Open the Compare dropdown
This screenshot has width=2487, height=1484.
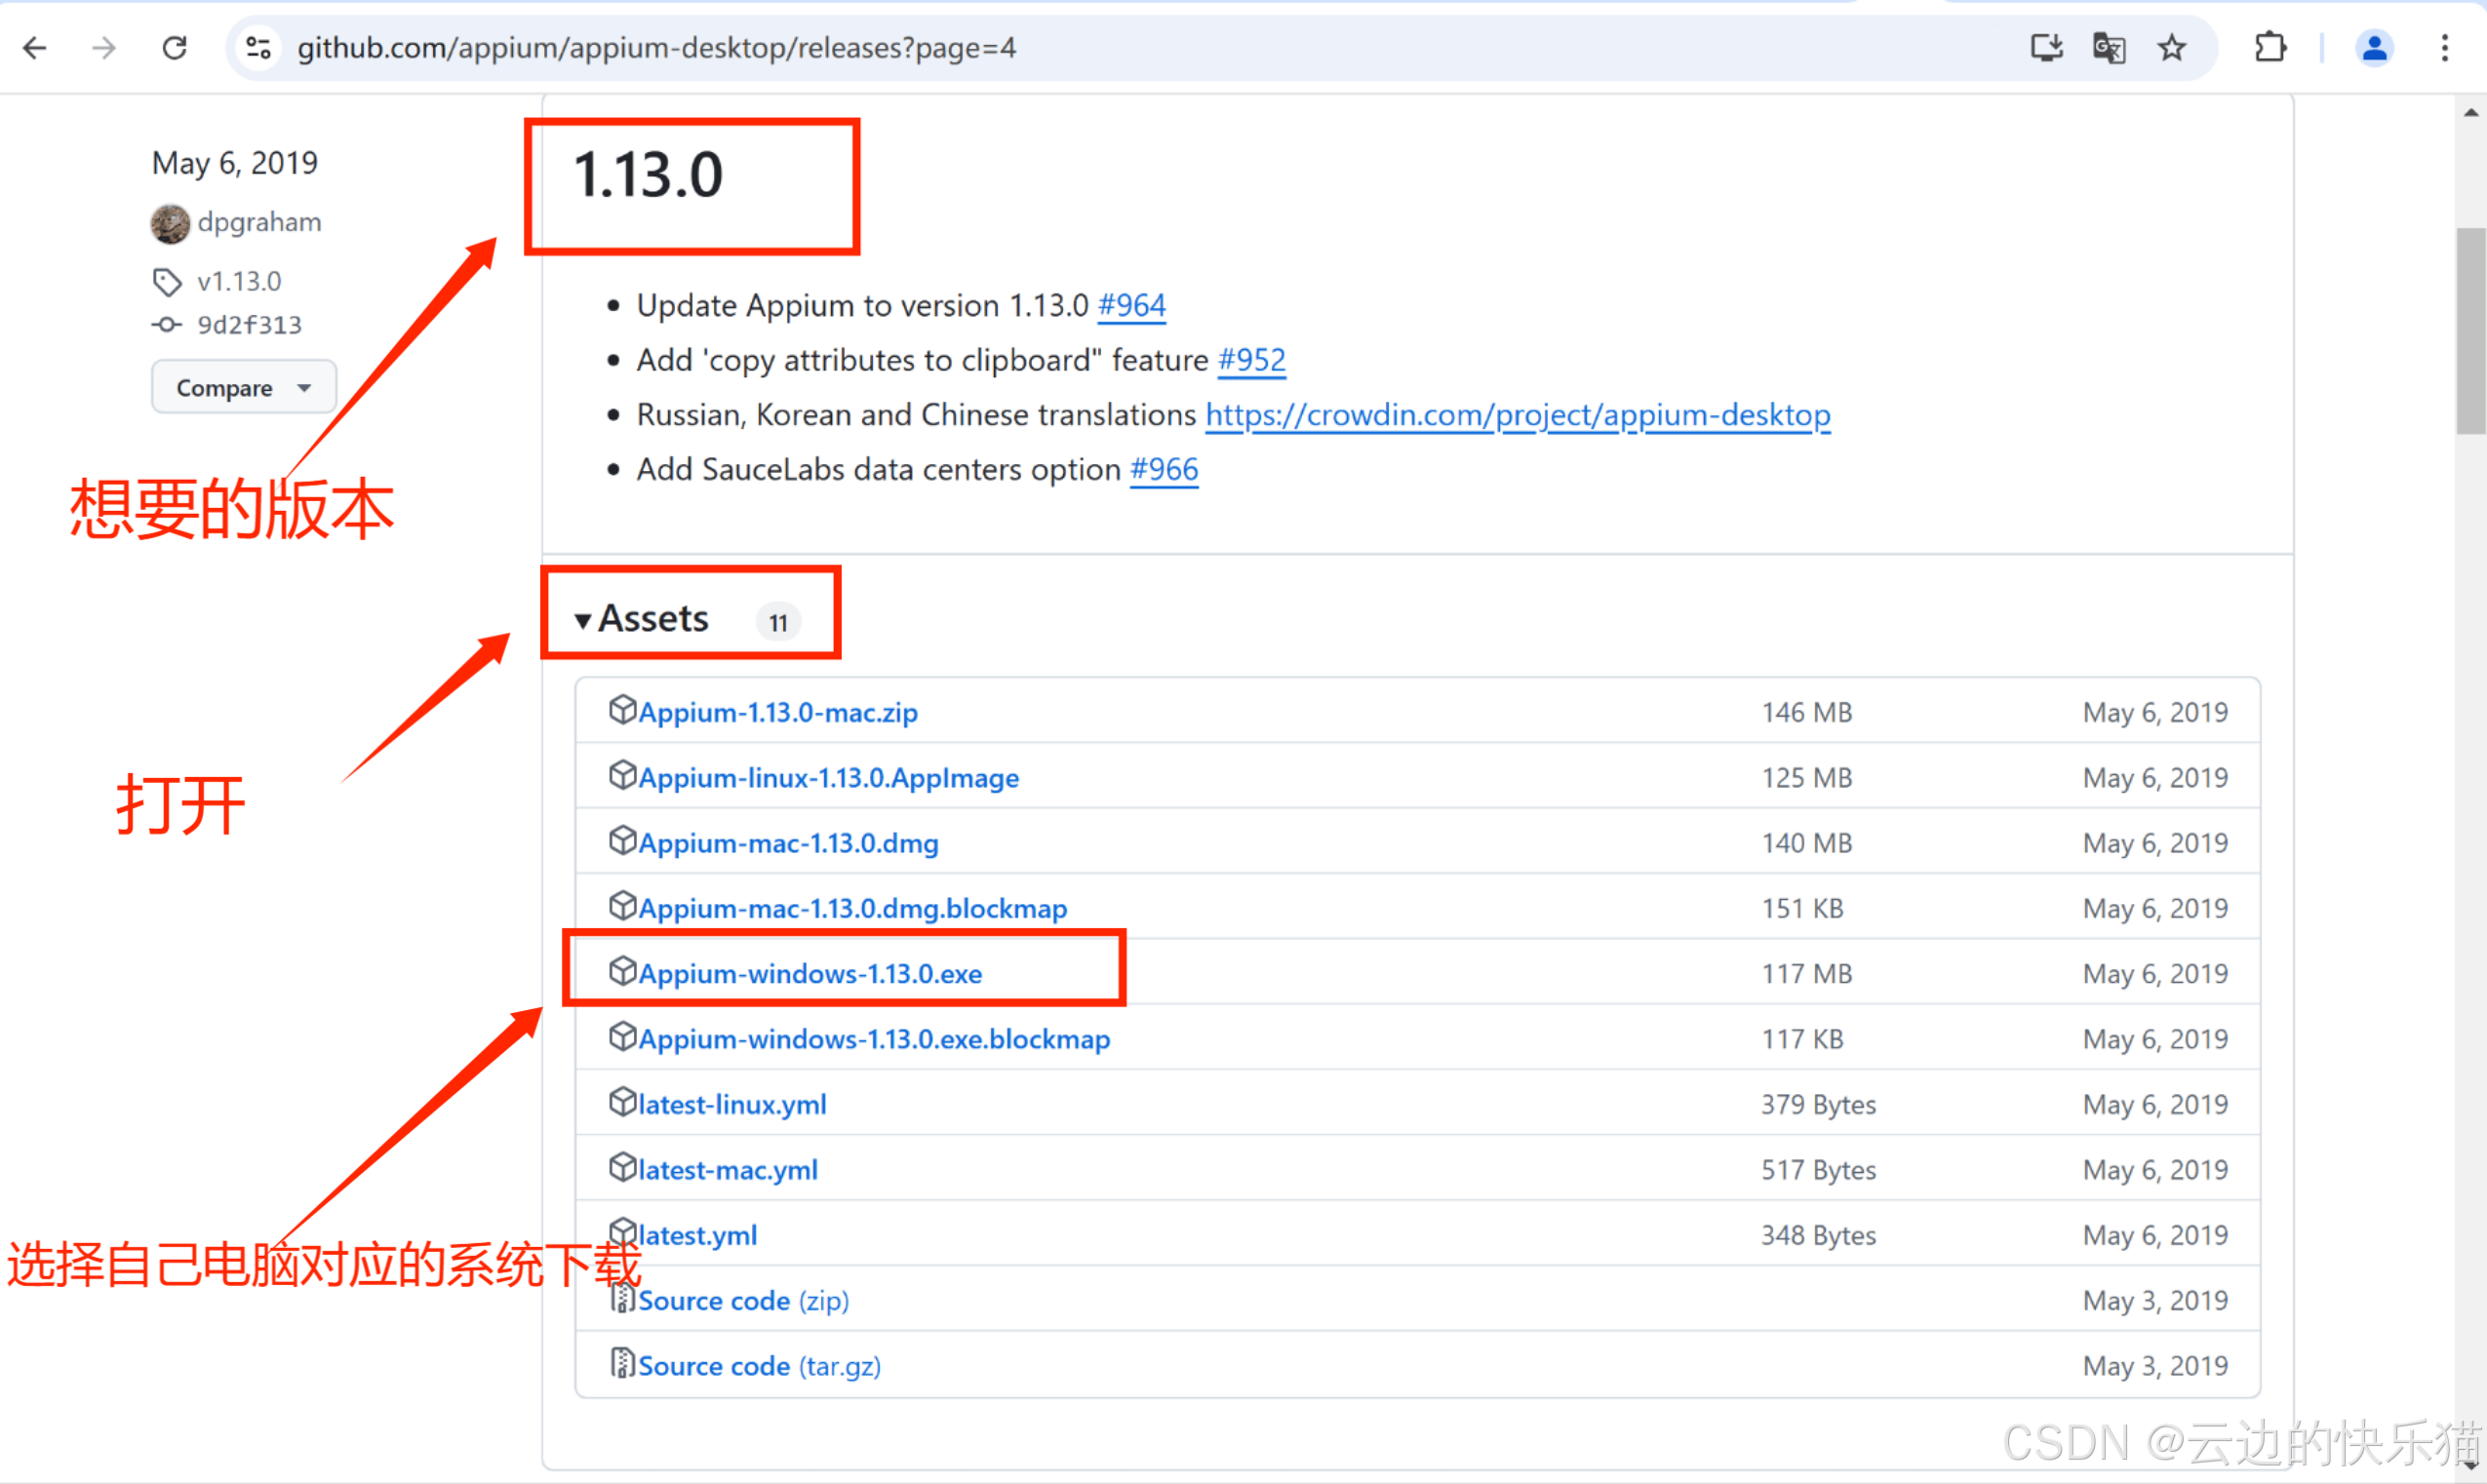pos(244,387)
